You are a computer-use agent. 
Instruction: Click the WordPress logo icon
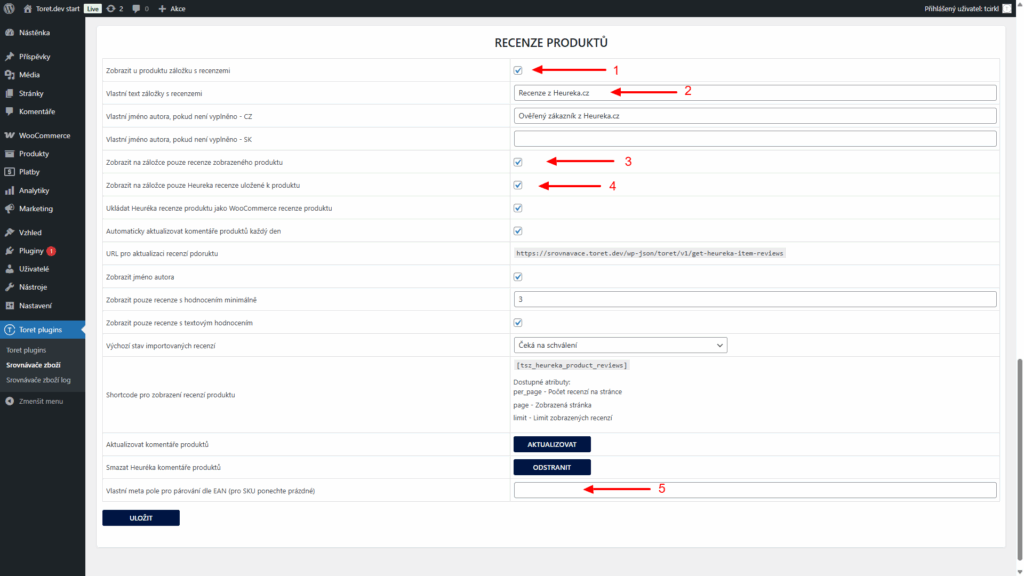pyautogui.click(x=9, y=8)
